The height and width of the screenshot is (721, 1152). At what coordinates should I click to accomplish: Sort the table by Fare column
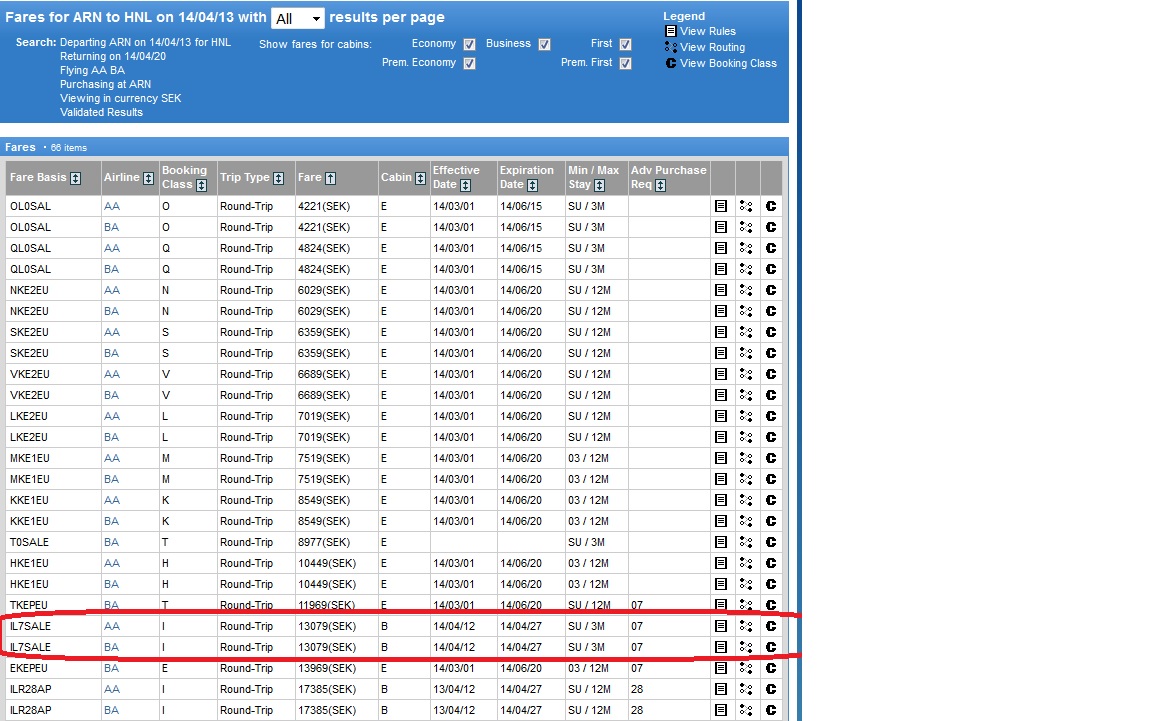click(x=330, y=178)
